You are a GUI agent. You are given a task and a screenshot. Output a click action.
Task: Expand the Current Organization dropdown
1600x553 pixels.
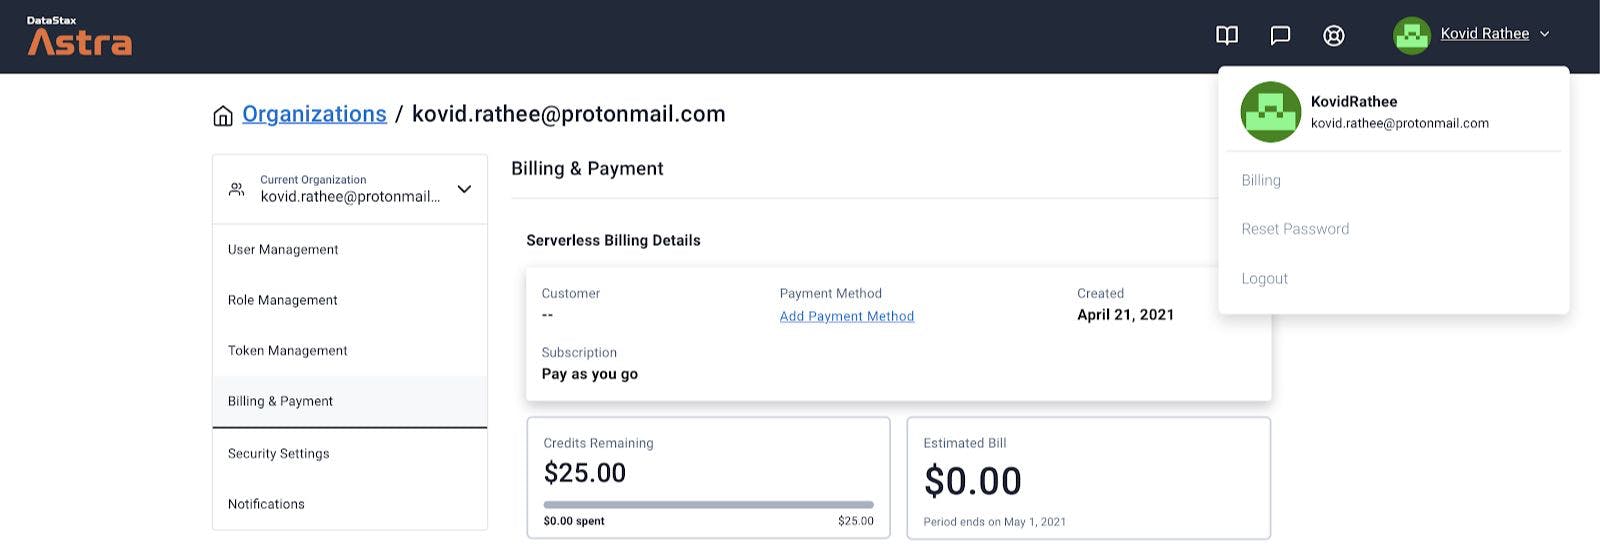tap(464, 189)
